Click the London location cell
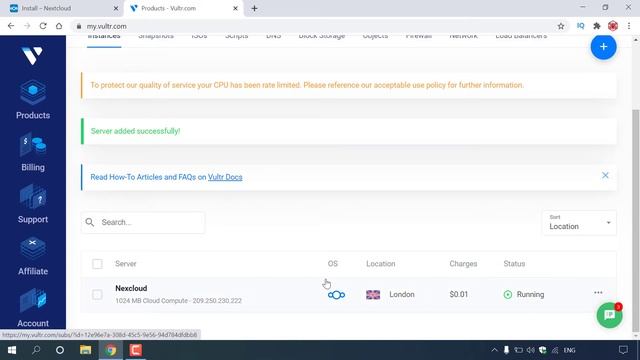The image size is (640, 360). pyautogui.click(x=402, y=294)
